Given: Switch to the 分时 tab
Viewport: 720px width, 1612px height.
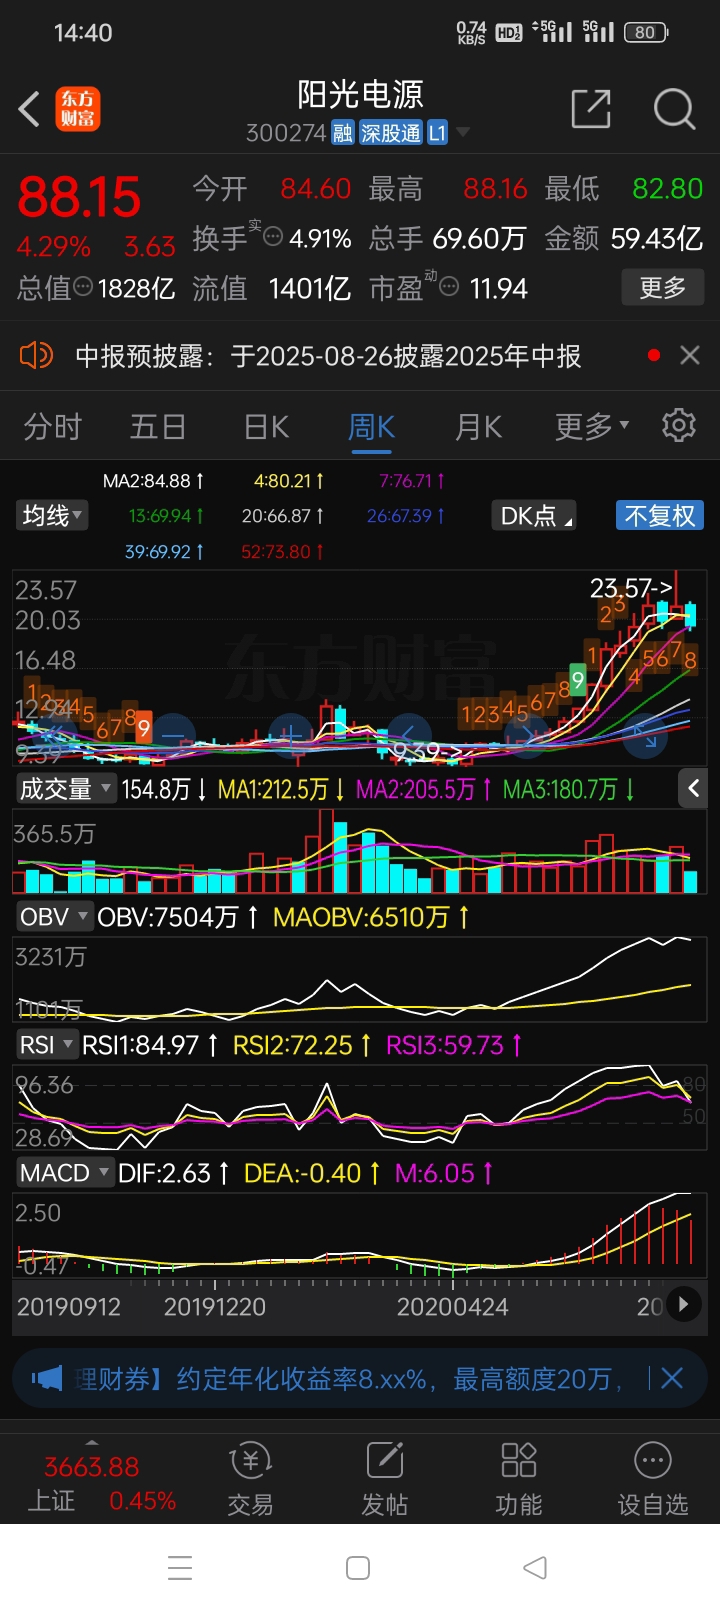Looking at the screenshot, I should point(52,427).
